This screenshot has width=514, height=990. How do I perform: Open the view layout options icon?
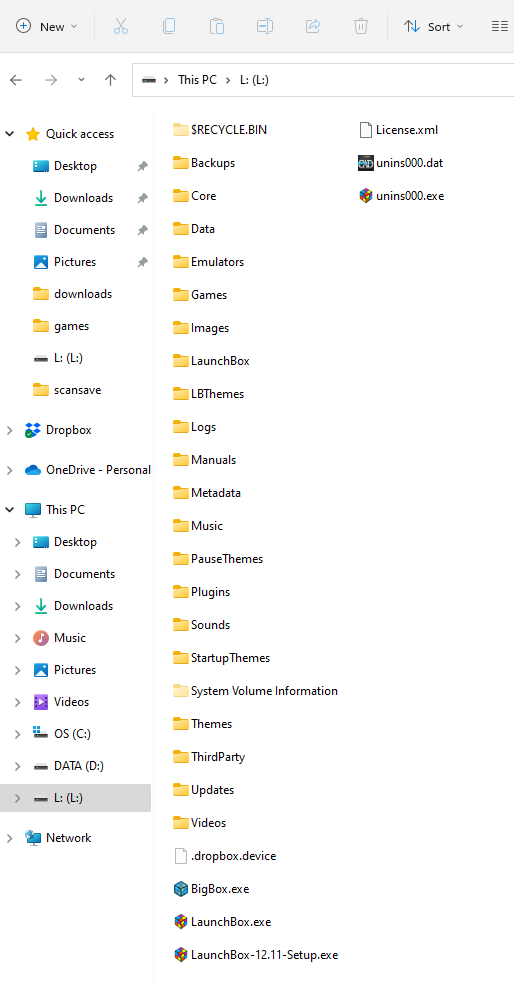[x=499, y=27]
